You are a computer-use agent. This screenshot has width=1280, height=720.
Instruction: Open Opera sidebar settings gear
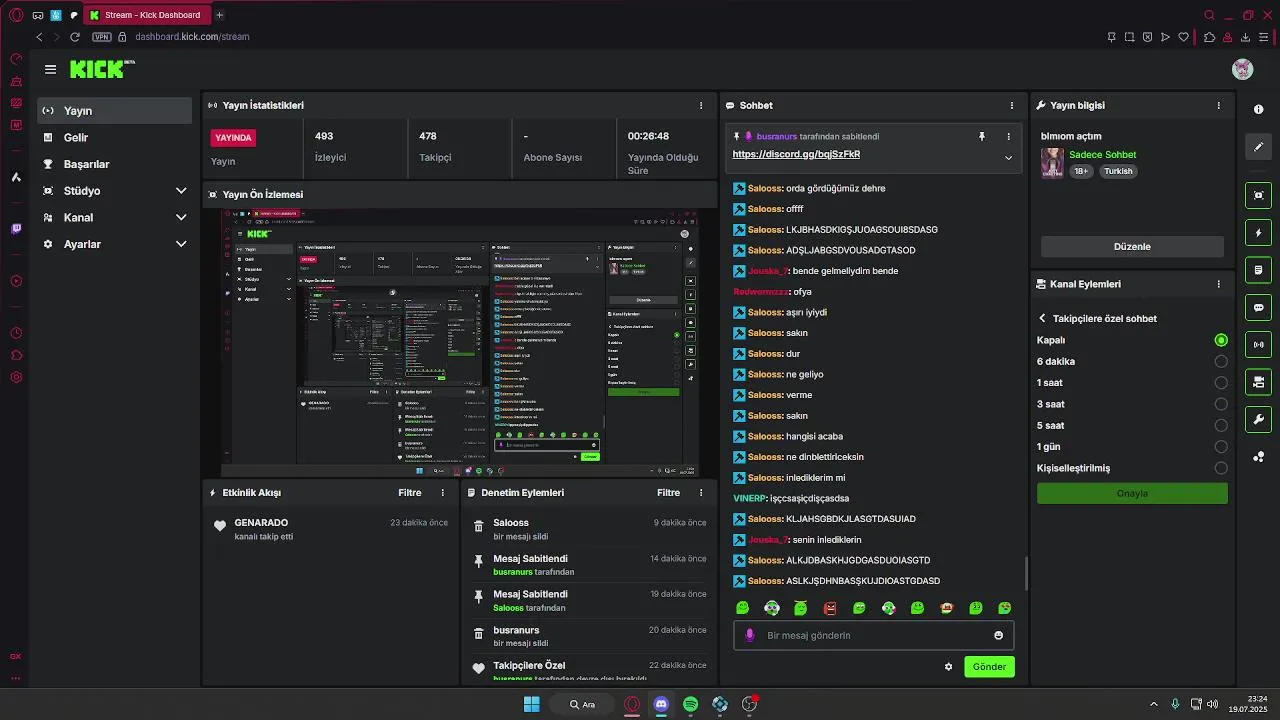(16, 377)
